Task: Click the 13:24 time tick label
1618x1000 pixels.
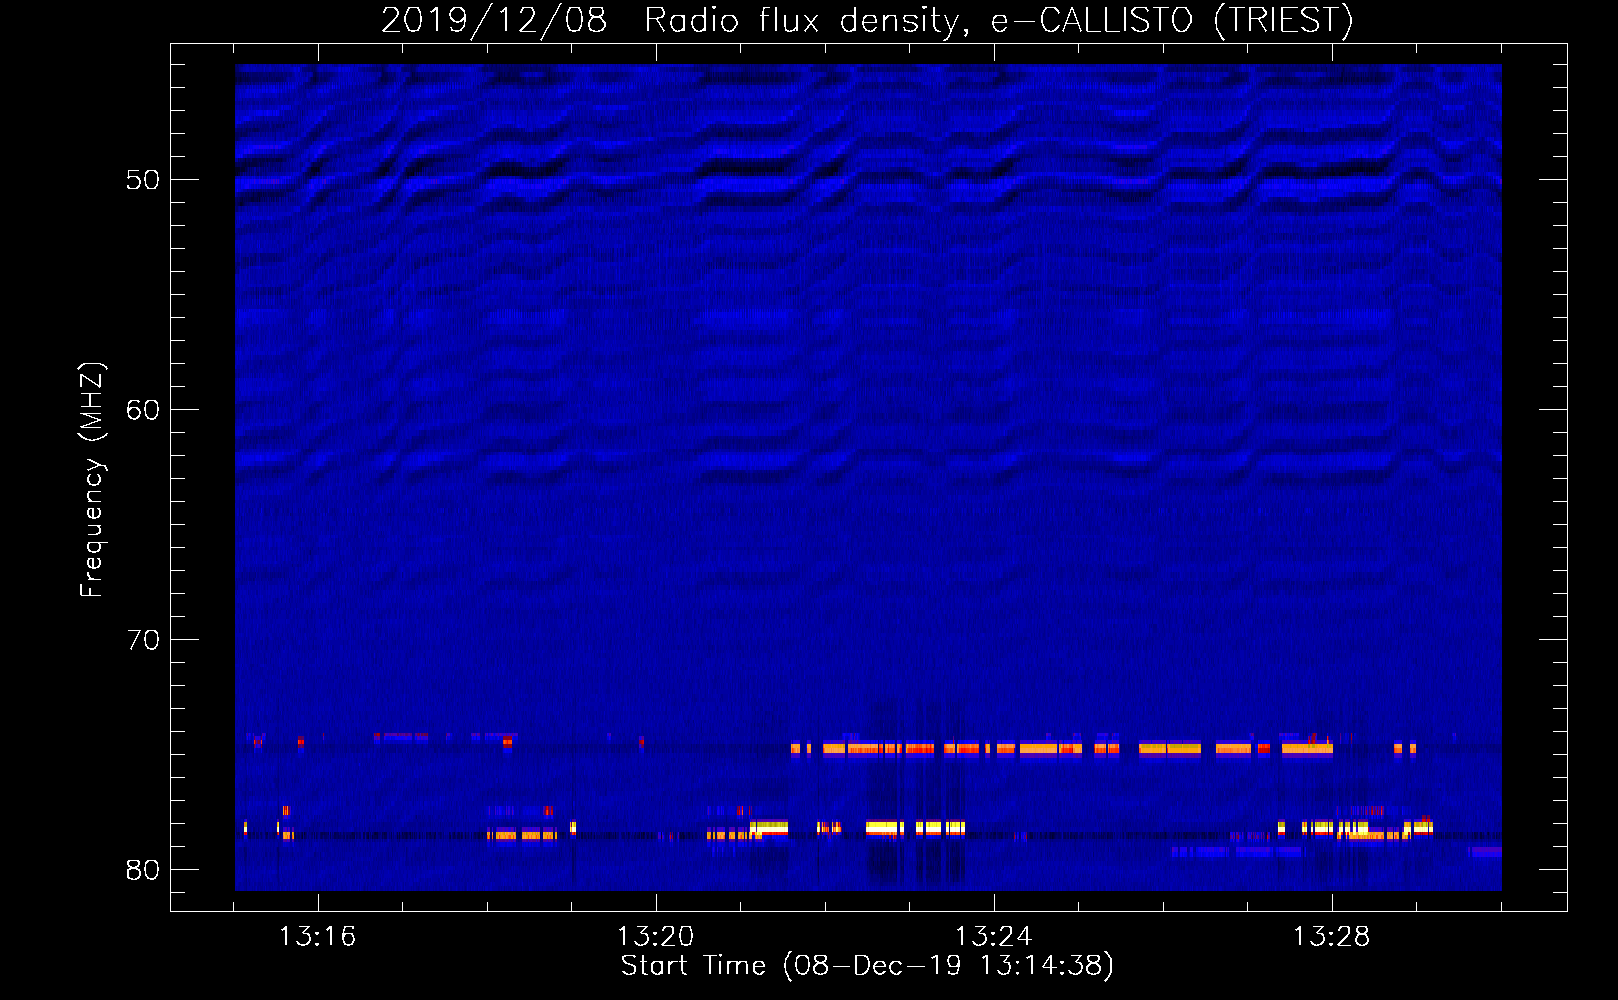Action: 993,937
